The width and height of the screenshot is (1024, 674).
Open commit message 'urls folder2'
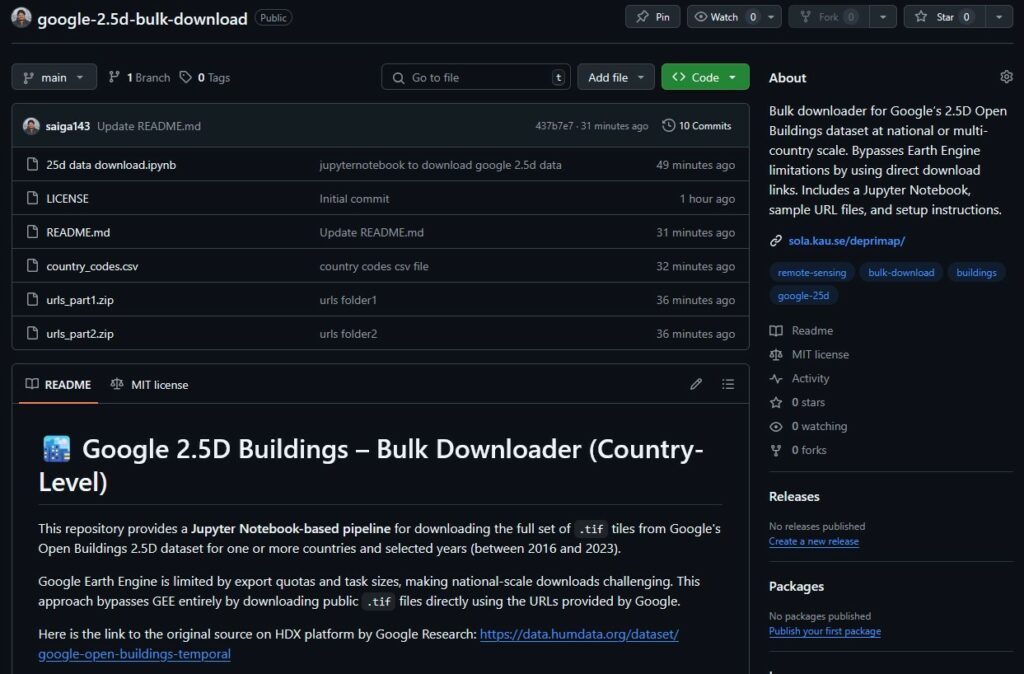(x=348, y=334)
